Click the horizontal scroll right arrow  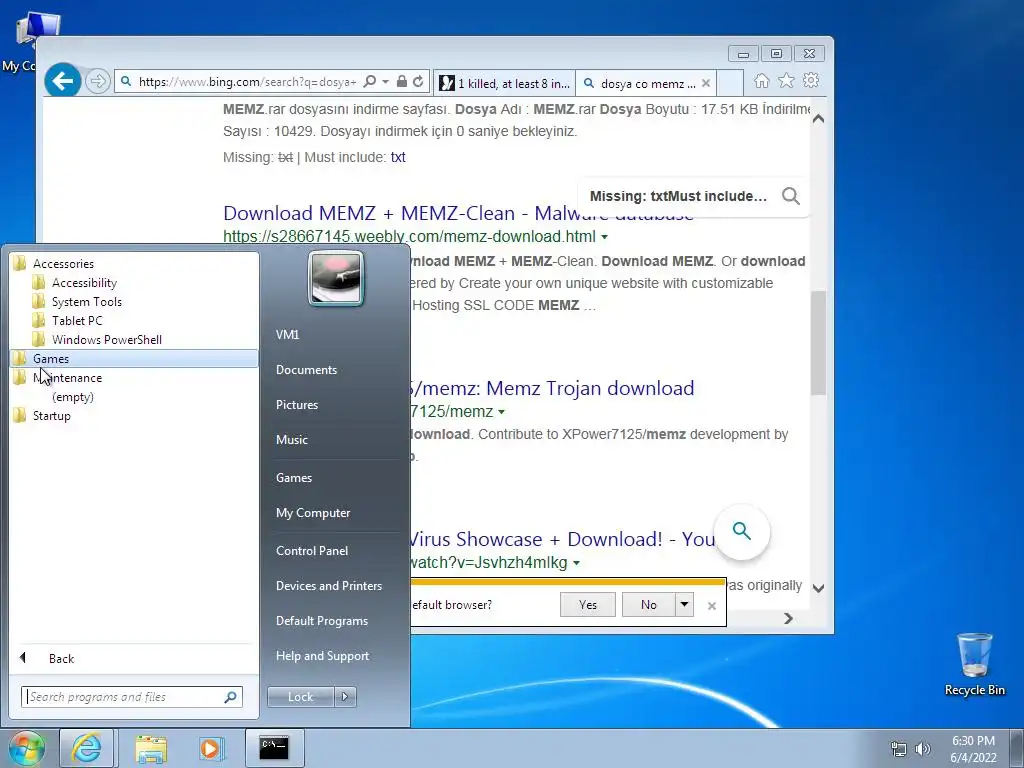point(788,618)
